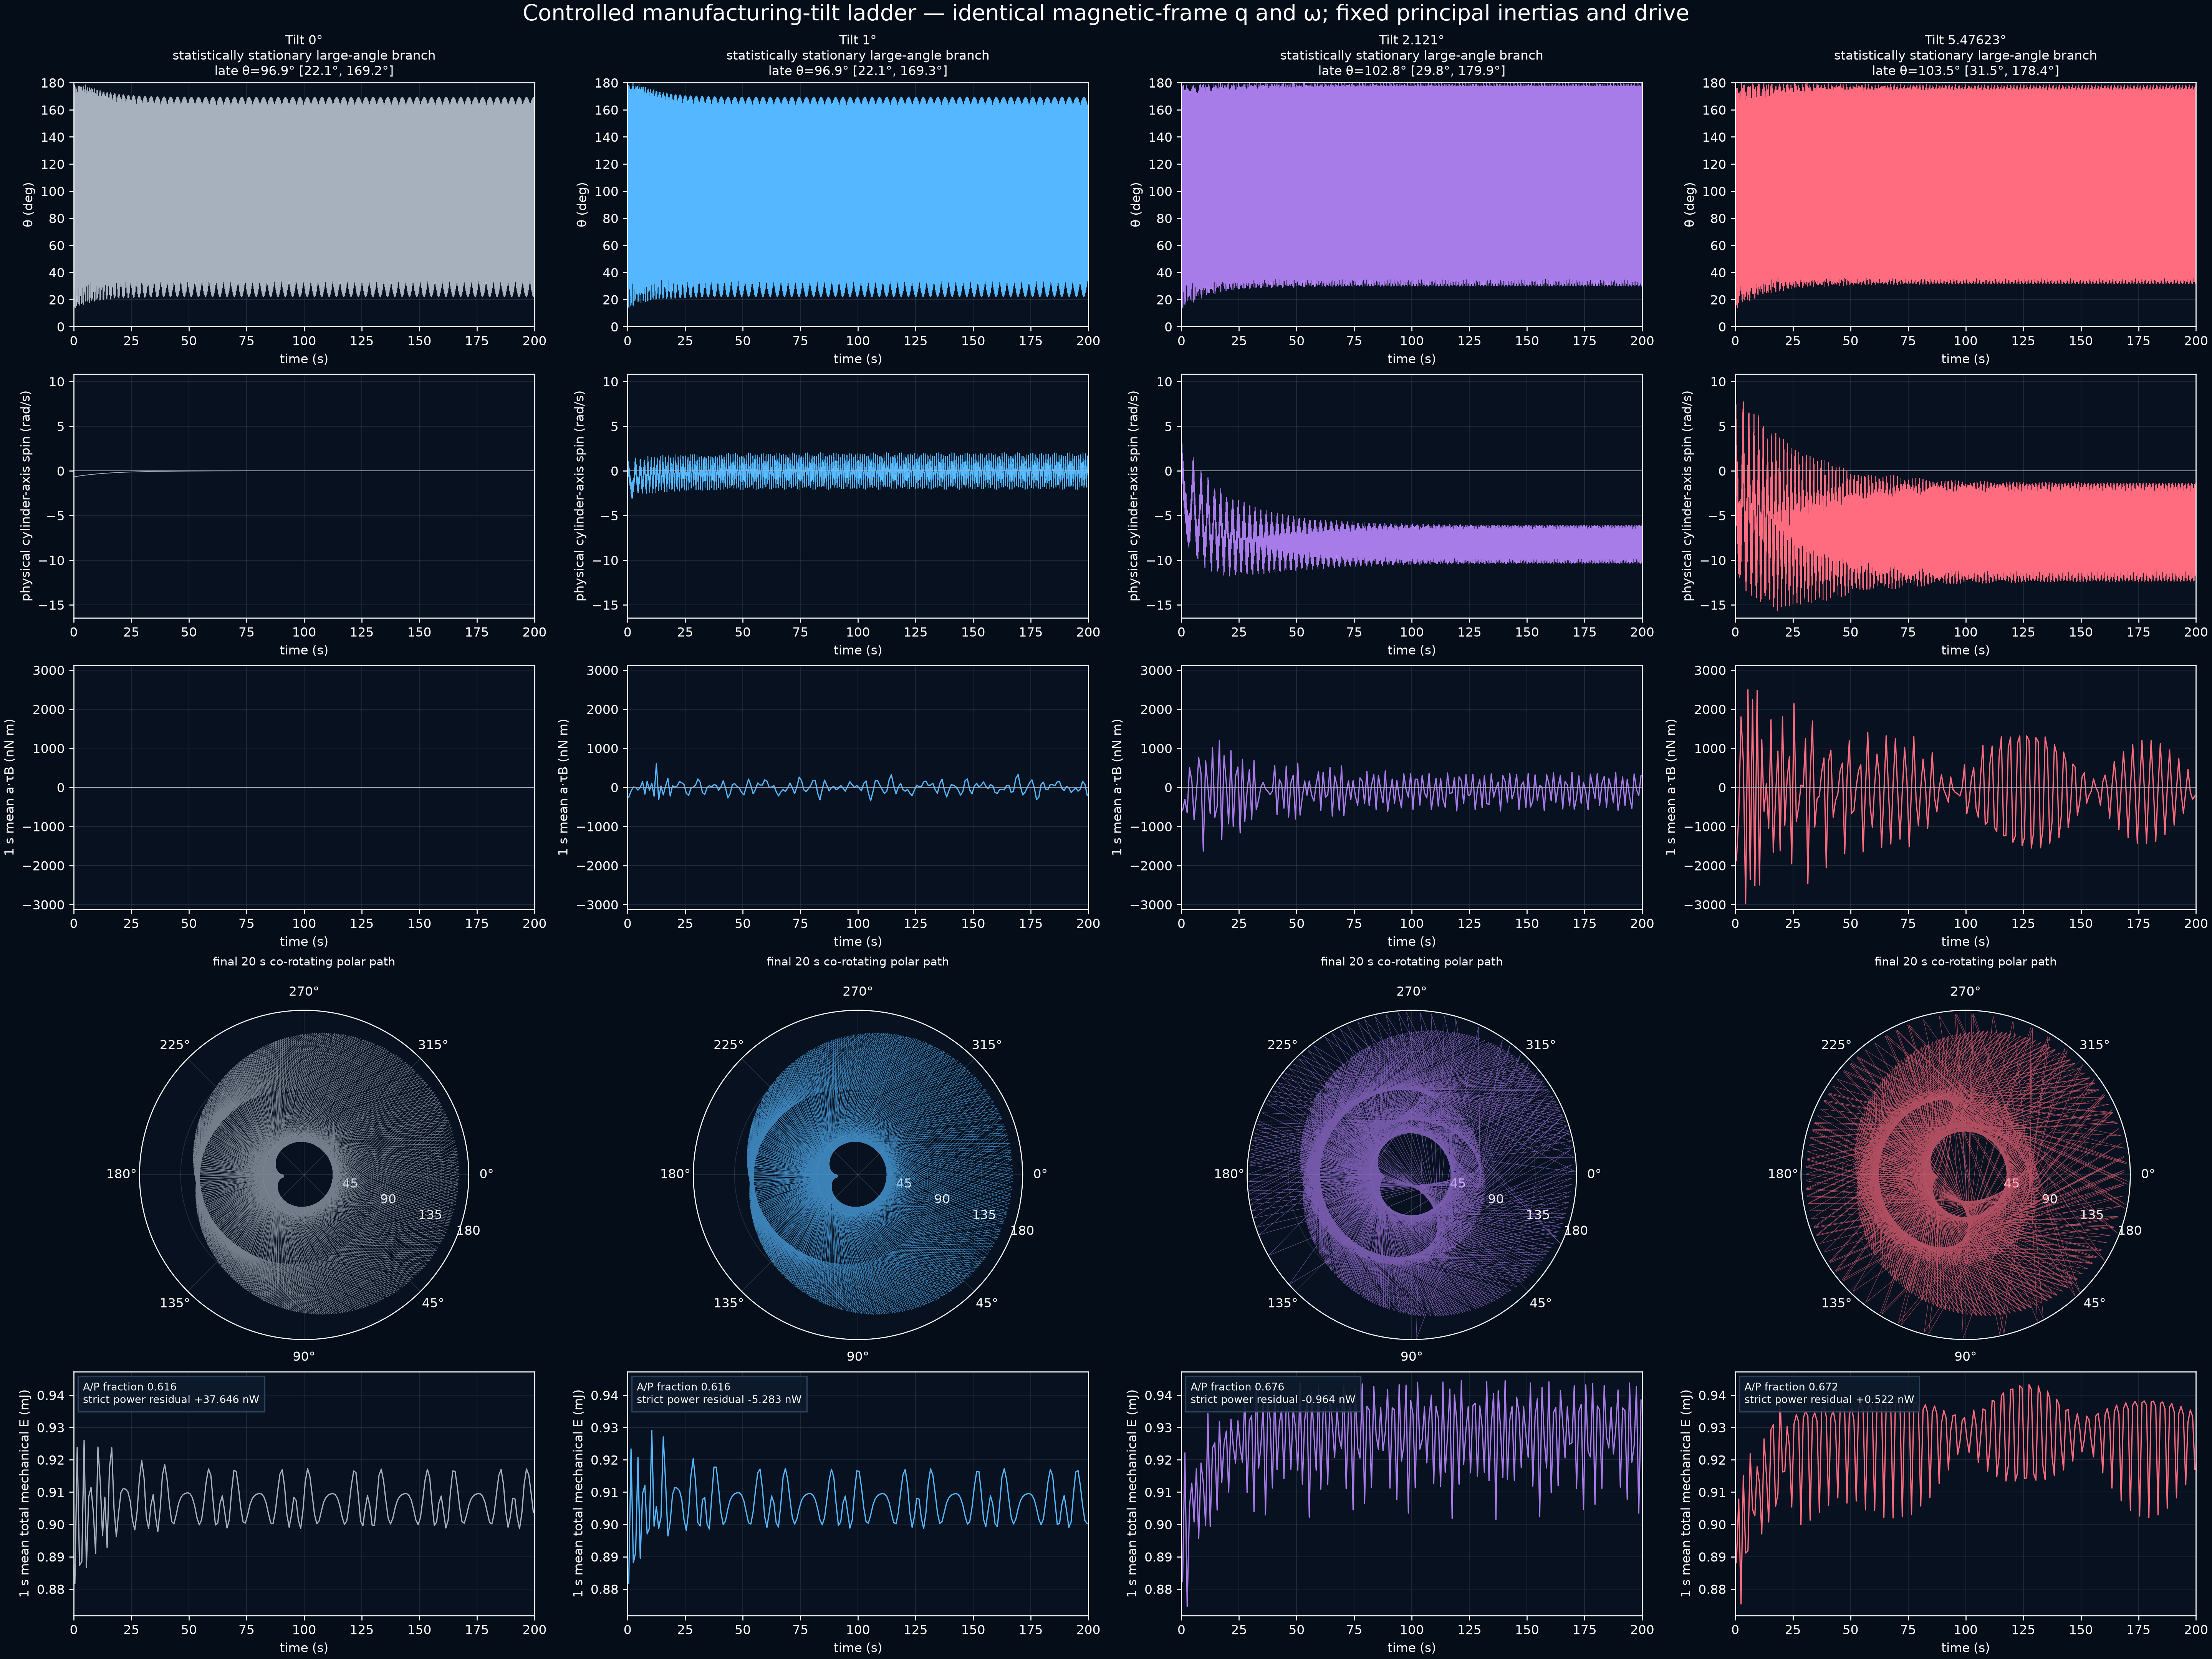This screenshot has width=2212, height=1659.
Task: Click the gray total mechanical energy plot
Action: pos(304,1494)
